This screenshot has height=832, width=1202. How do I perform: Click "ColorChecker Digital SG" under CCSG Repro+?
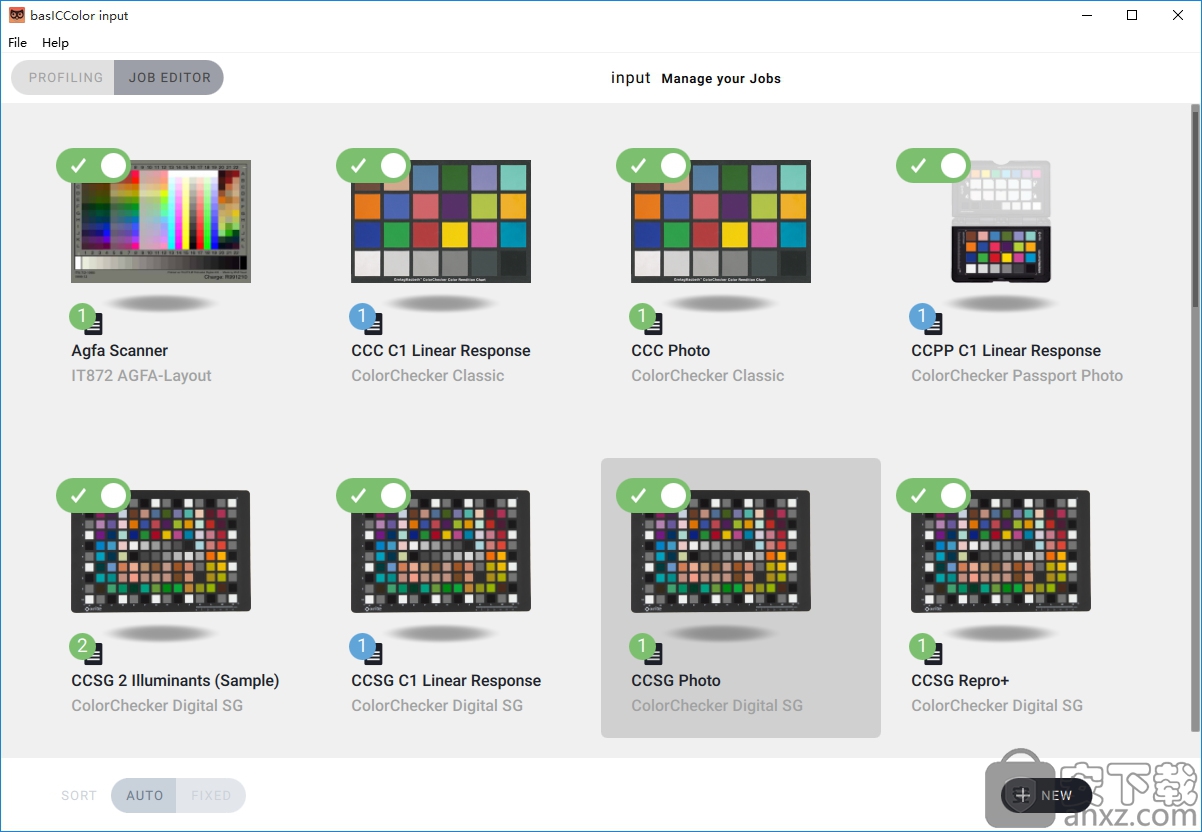[997, 706]
